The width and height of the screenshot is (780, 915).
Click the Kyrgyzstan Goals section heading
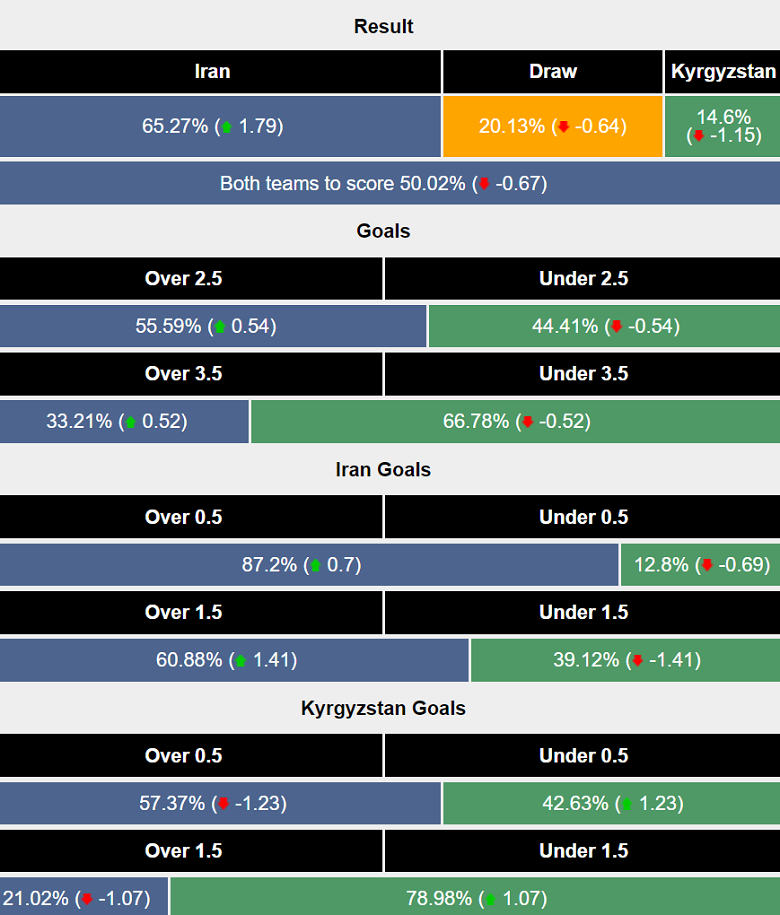(383, 708)
